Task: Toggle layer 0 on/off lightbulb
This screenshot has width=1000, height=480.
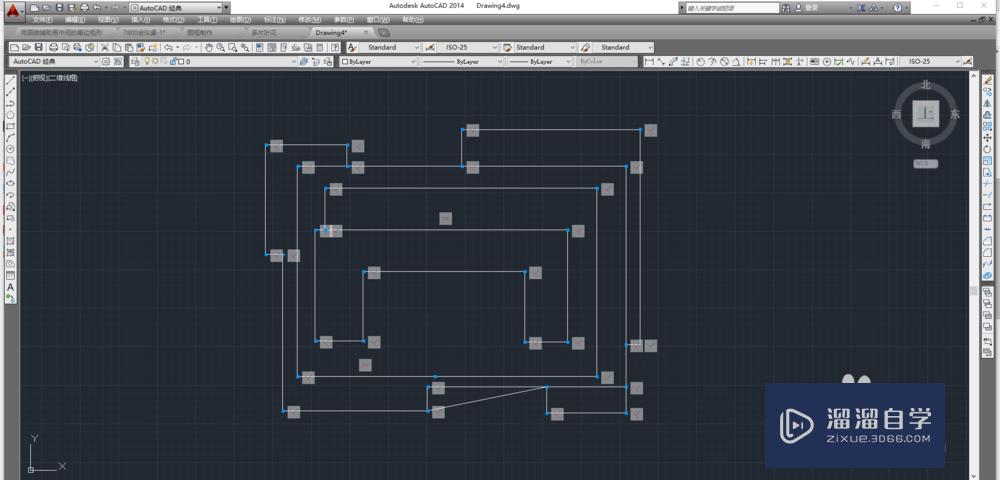Action: point(147,61)
